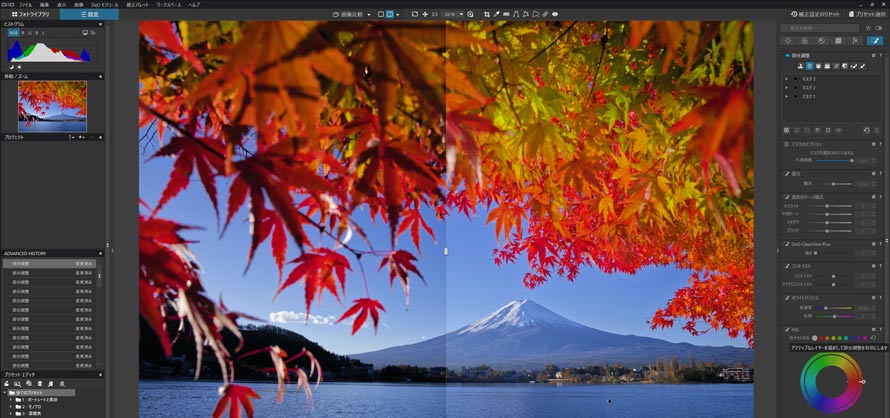Close the Advanced History panel
Screen dimensions: 890x418
click(100, 253)
